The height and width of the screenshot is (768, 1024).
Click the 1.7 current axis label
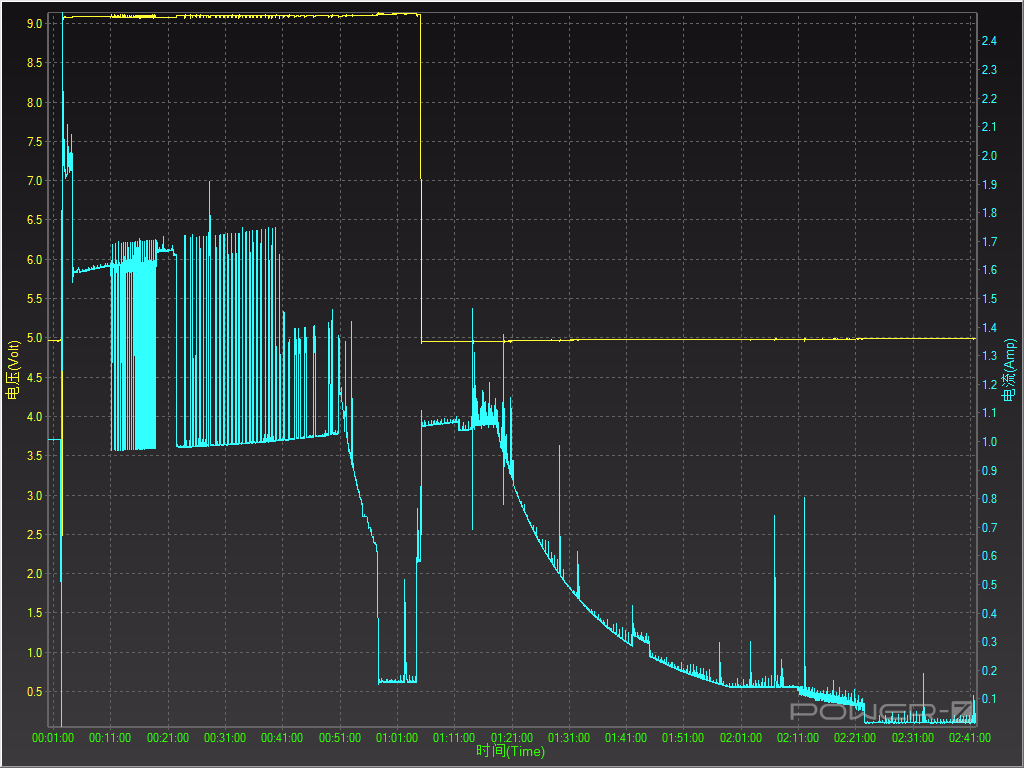[x=989, y=241]
